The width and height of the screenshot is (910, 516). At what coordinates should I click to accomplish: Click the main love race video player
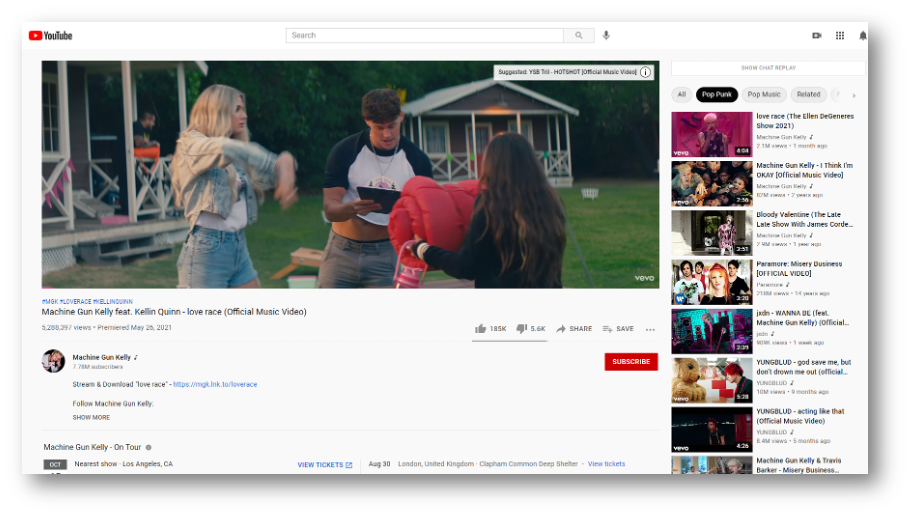click(350, 175)
